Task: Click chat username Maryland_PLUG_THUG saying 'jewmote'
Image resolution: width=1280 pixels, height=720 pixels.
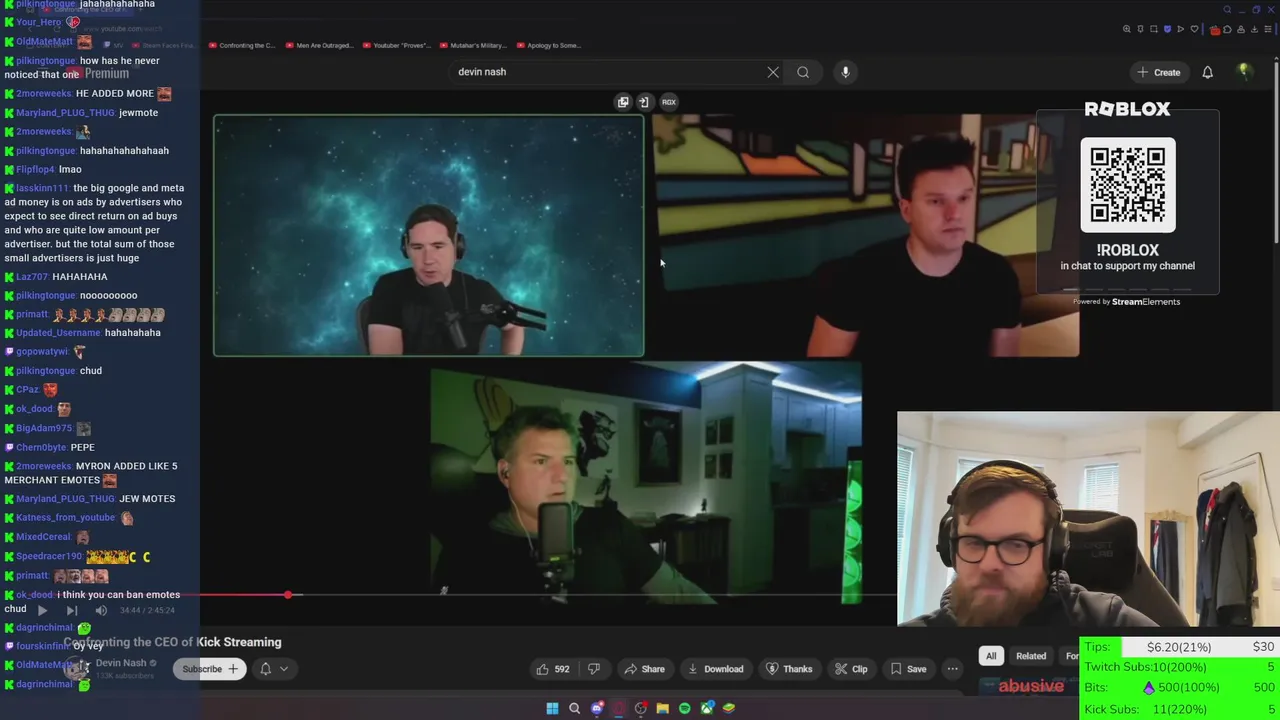Action: pyautogui.click(x=65, y=113)
